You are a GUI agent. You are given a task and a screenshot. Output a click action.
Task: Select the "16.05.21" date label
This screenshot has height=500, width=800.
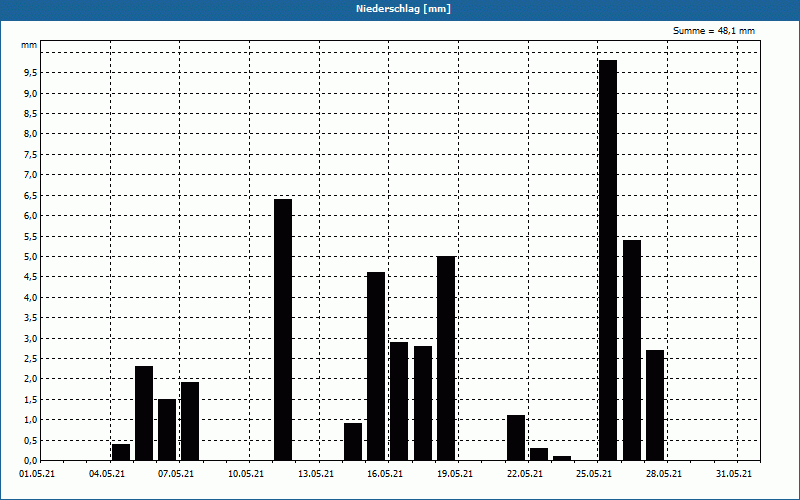[x=385, y=474]
